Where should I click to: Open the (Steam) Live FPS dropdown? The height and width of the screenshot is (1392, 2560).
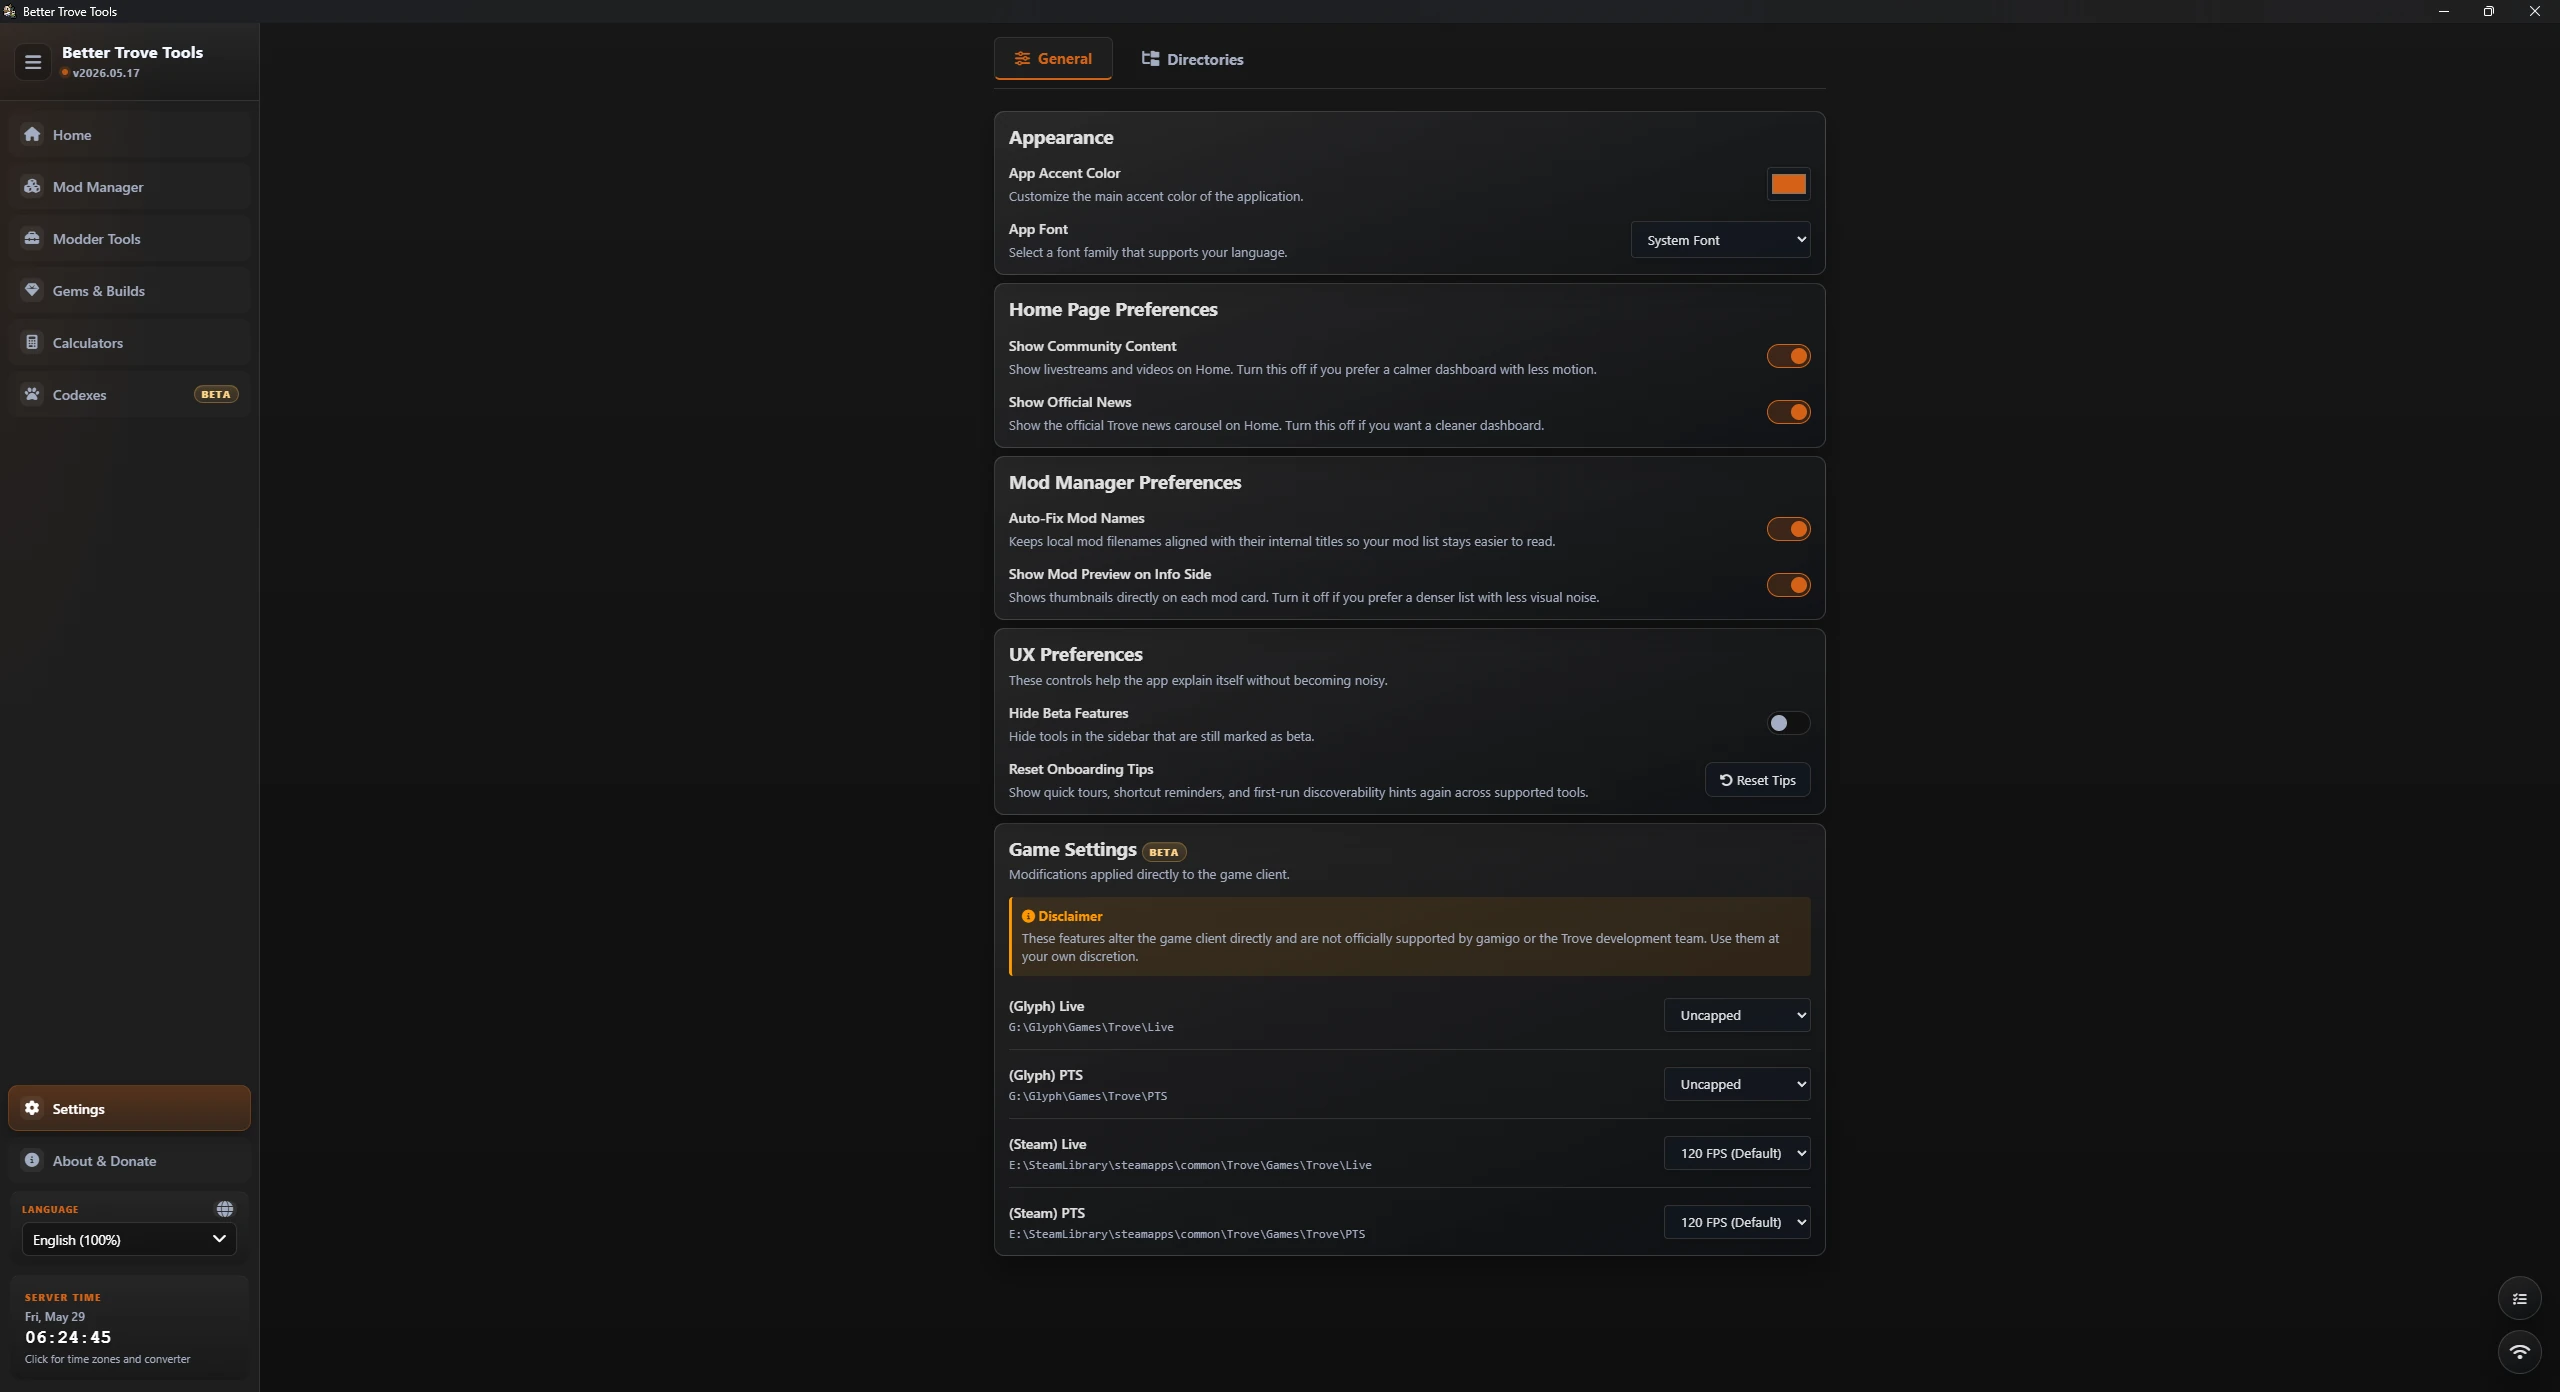(x=1737, y=1153)
